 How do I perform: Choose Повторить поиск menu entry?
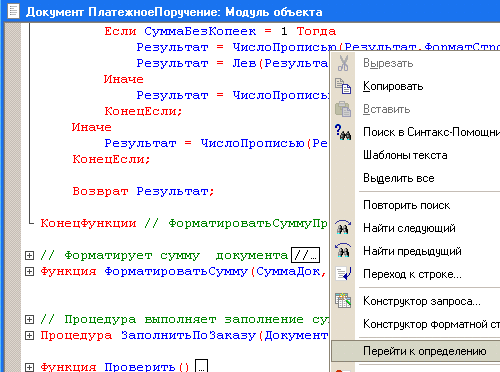(407, 205)
